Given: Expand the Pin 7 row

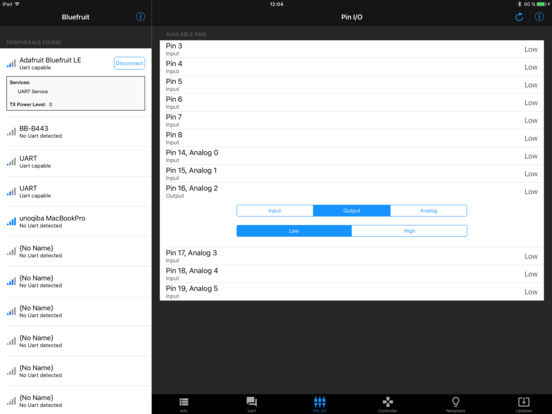Looking at the screenshot, I should pyautogui.click(x=352, y=120).
